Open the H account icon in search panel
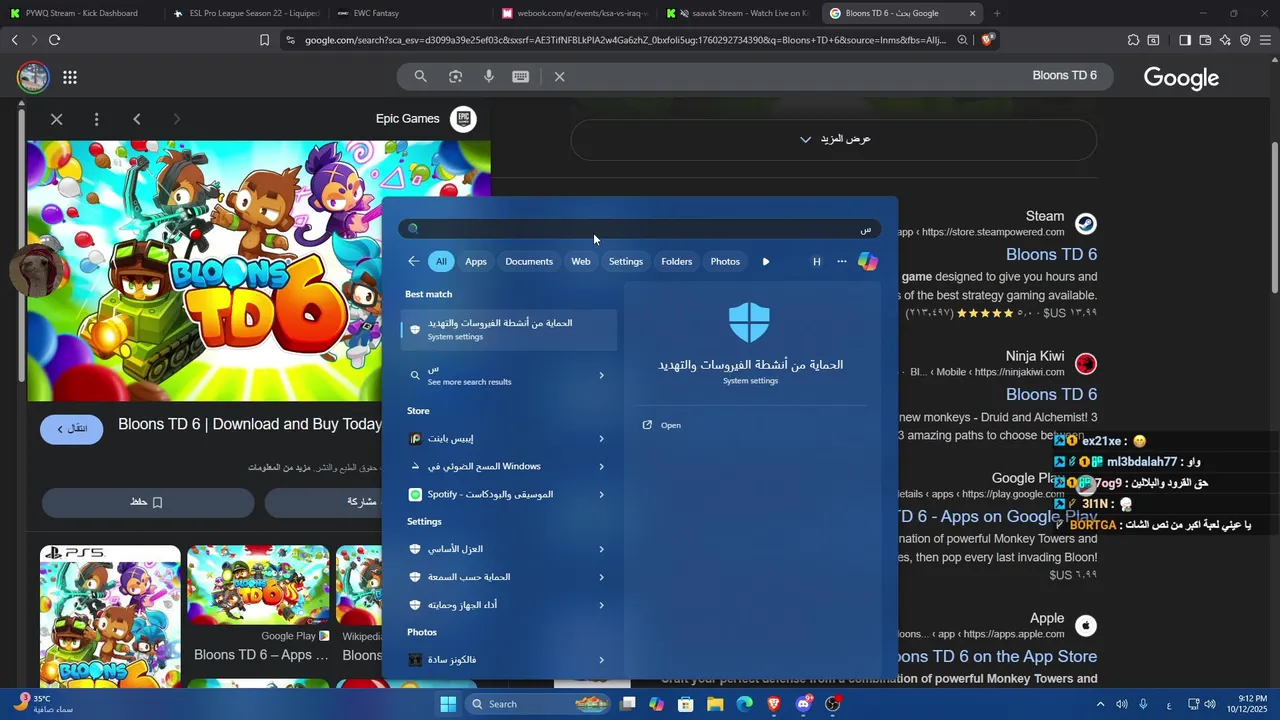 (816, 261)
